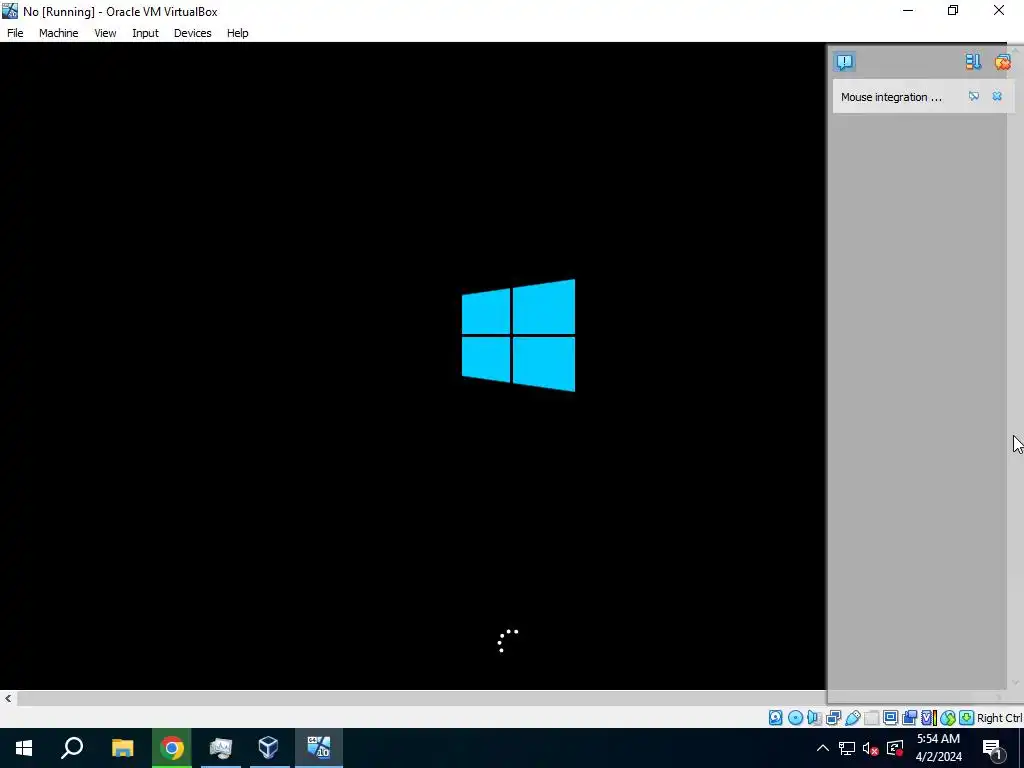Screen dimensions: 1024x768
Task: Click the USB devices indicator
Action: (x=853, y=718)
